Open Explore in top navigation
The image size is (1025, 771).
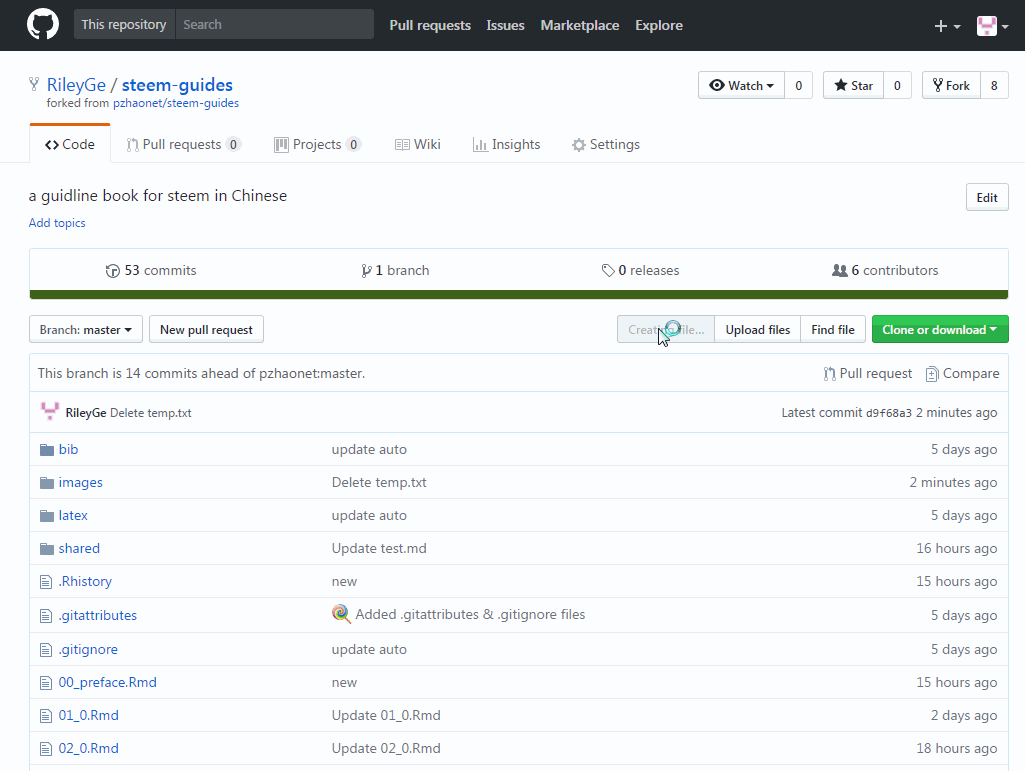pos(659,26)
